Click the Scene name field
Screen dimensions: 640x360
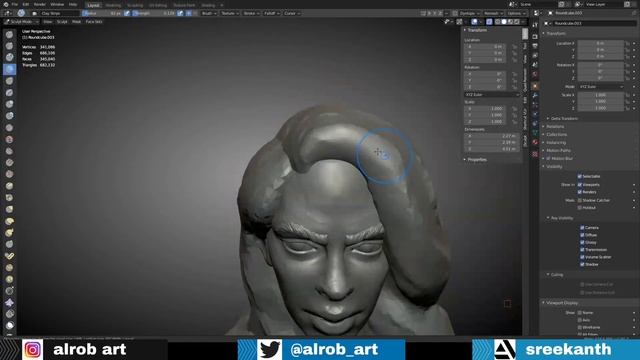tap(538, 4)
